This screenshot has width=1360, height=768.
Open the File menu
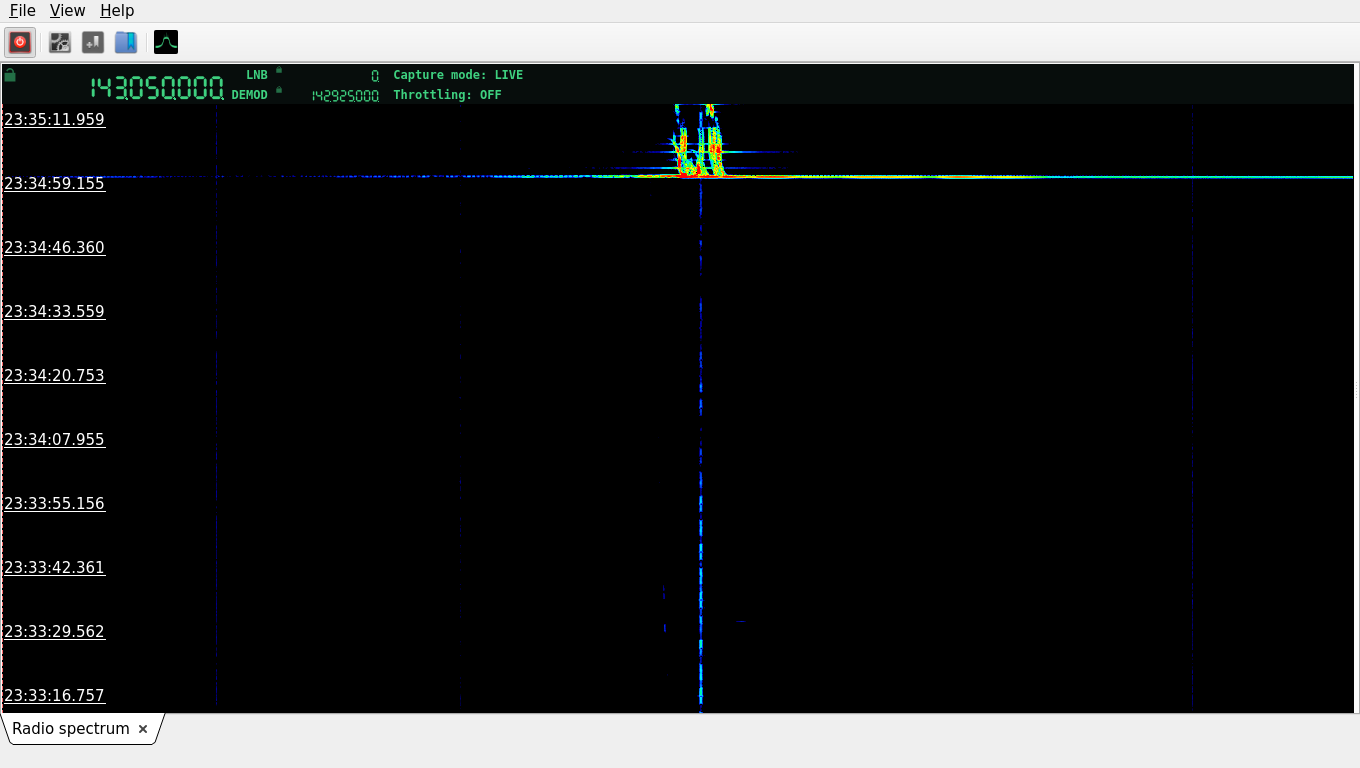(x=22, y=11)
